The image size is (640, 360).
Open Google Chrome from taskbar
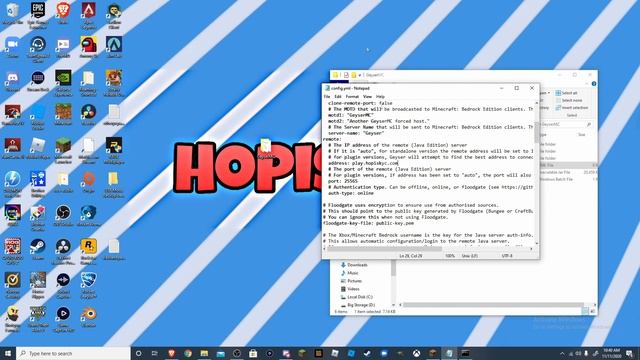tap(188, 353)
